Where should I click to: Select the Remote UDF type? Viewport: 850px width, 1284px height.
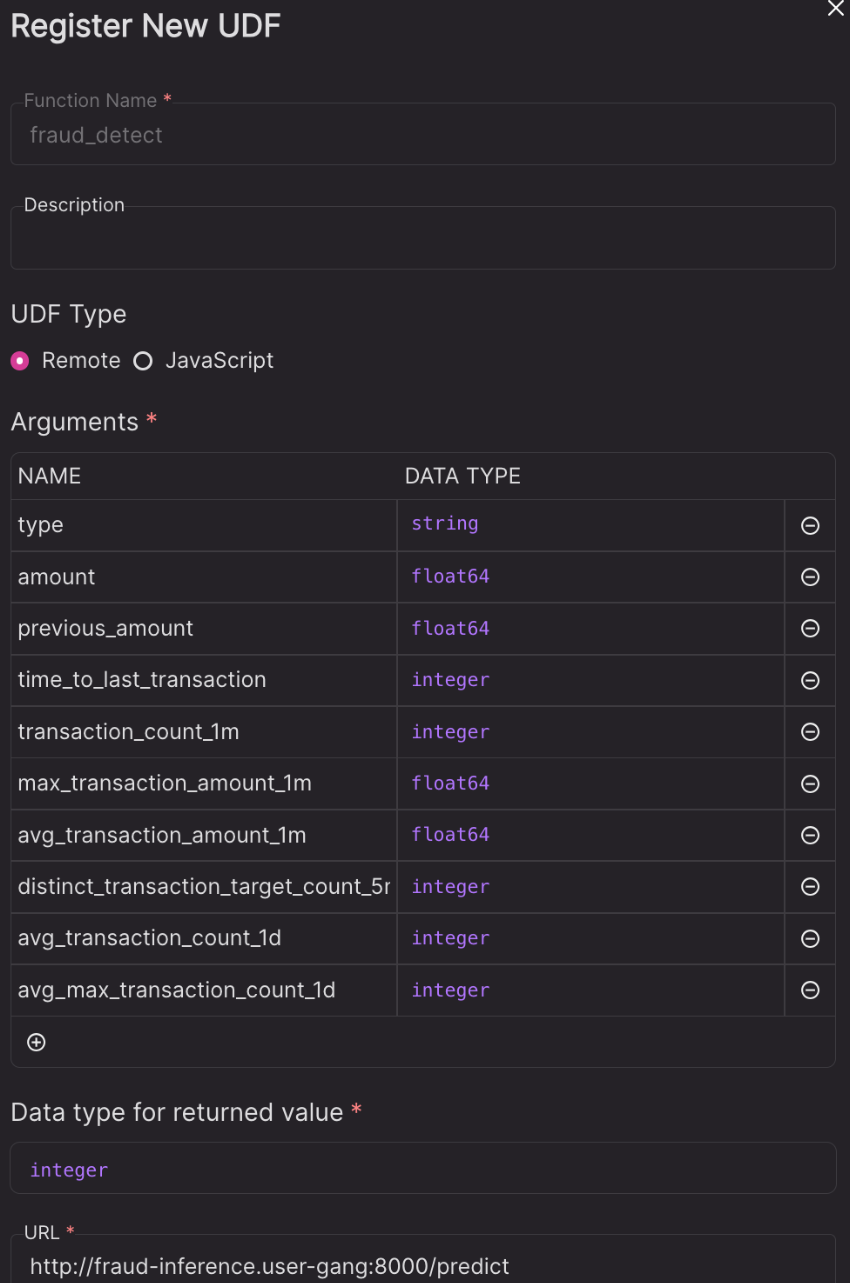[x=22, y=360]
